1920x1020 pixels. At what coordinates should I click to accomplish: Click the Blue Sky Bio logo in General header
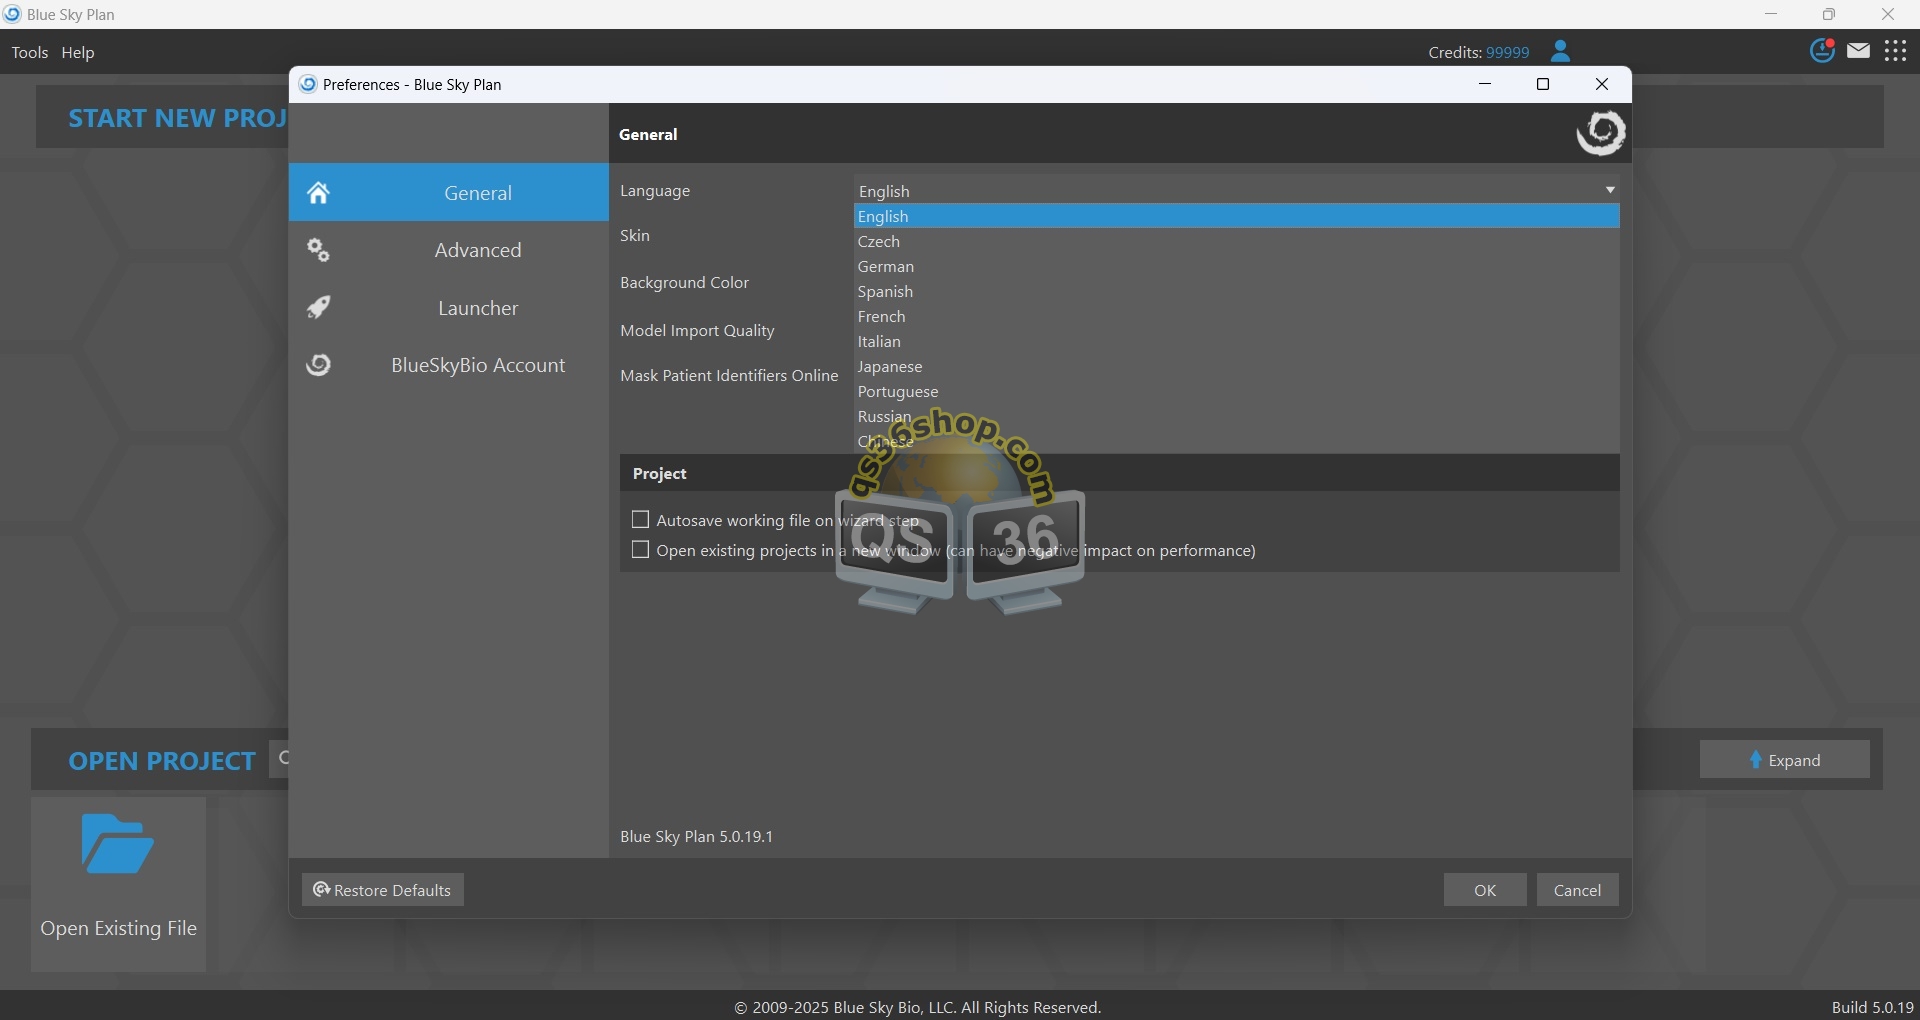click(1600, 133)
